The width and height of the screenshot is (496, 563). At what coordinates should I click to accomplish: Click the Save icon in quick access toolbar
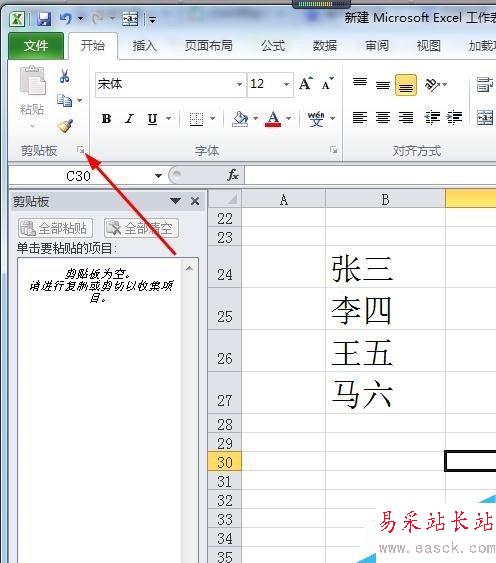pos(43,19)
